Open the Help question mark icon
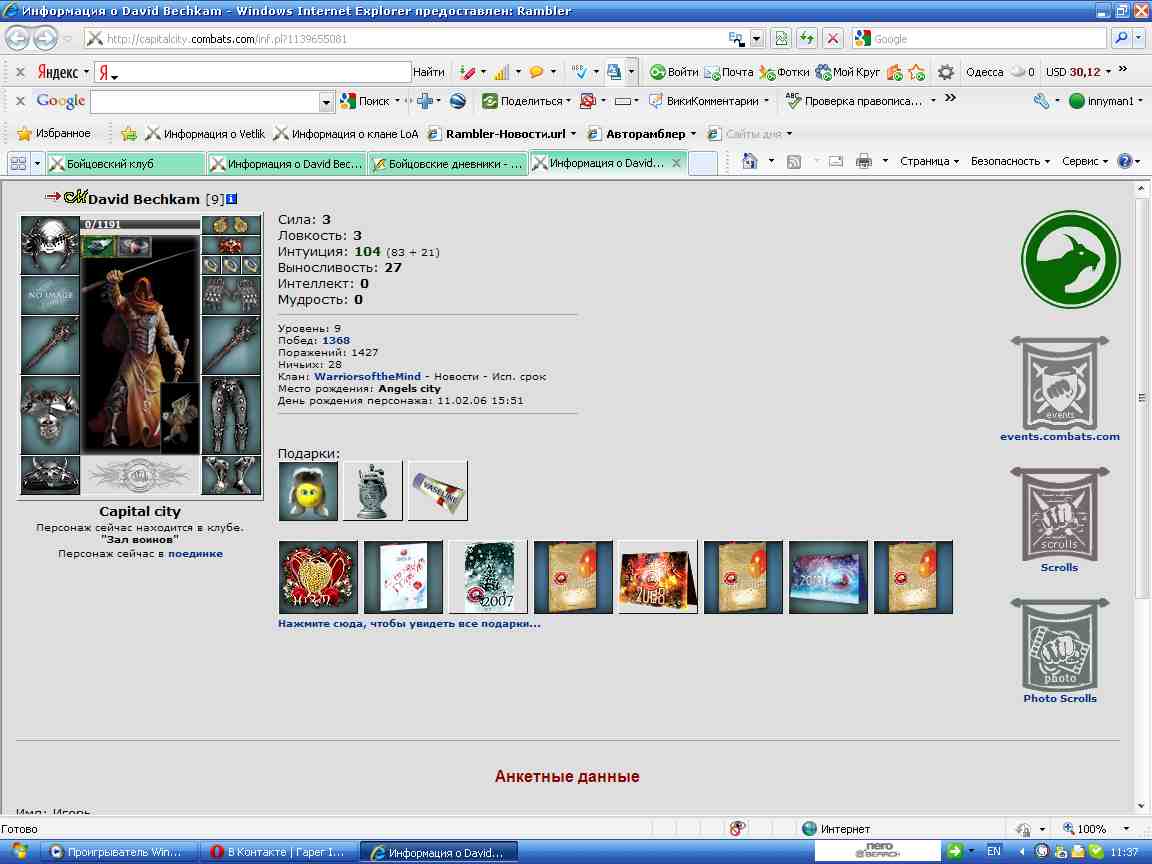1152x864 pixels. [1124, 161]
